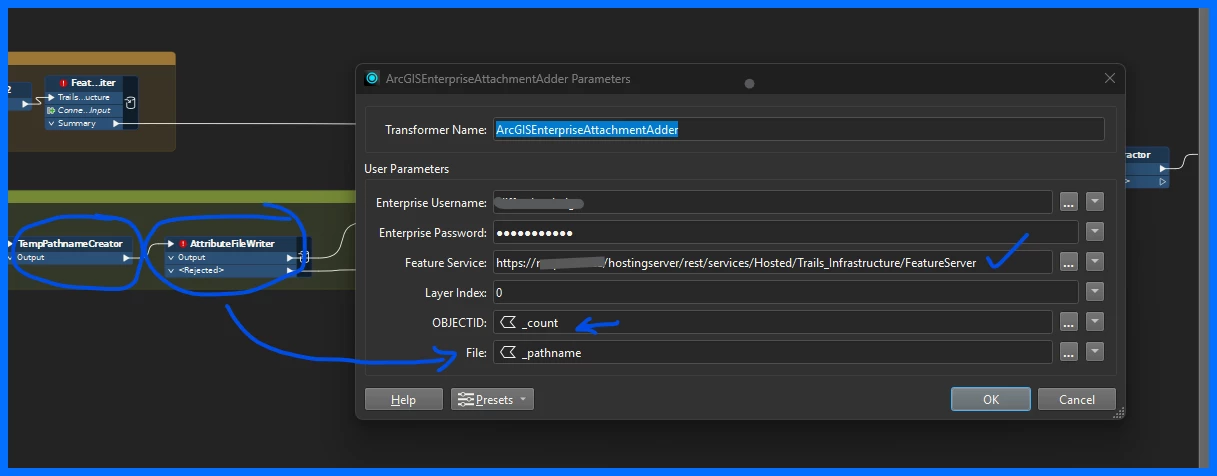Click the Summary port output arrow
The image size is (1217, 476).
(117, 123)
